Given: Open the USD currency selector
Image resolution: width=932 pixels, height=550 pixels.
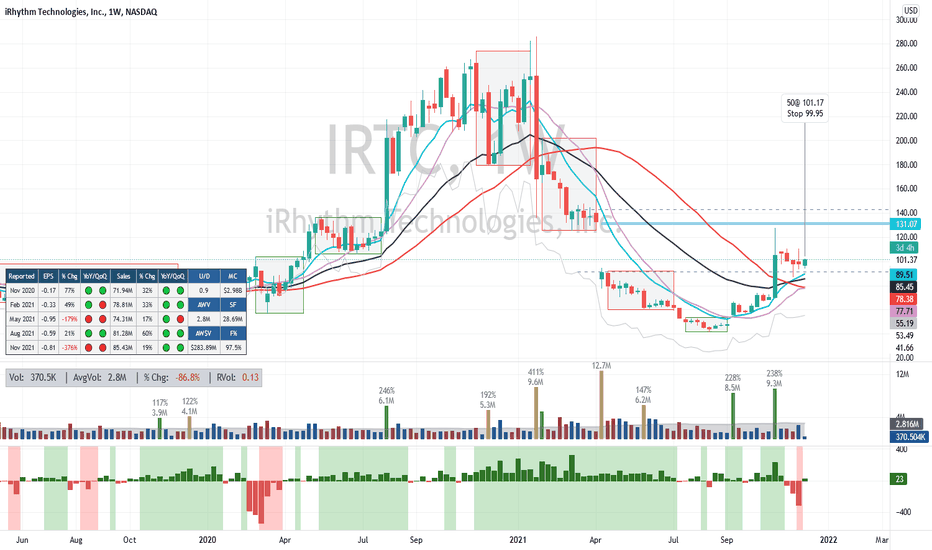Looking at the screenshot, I should [911, 10].
